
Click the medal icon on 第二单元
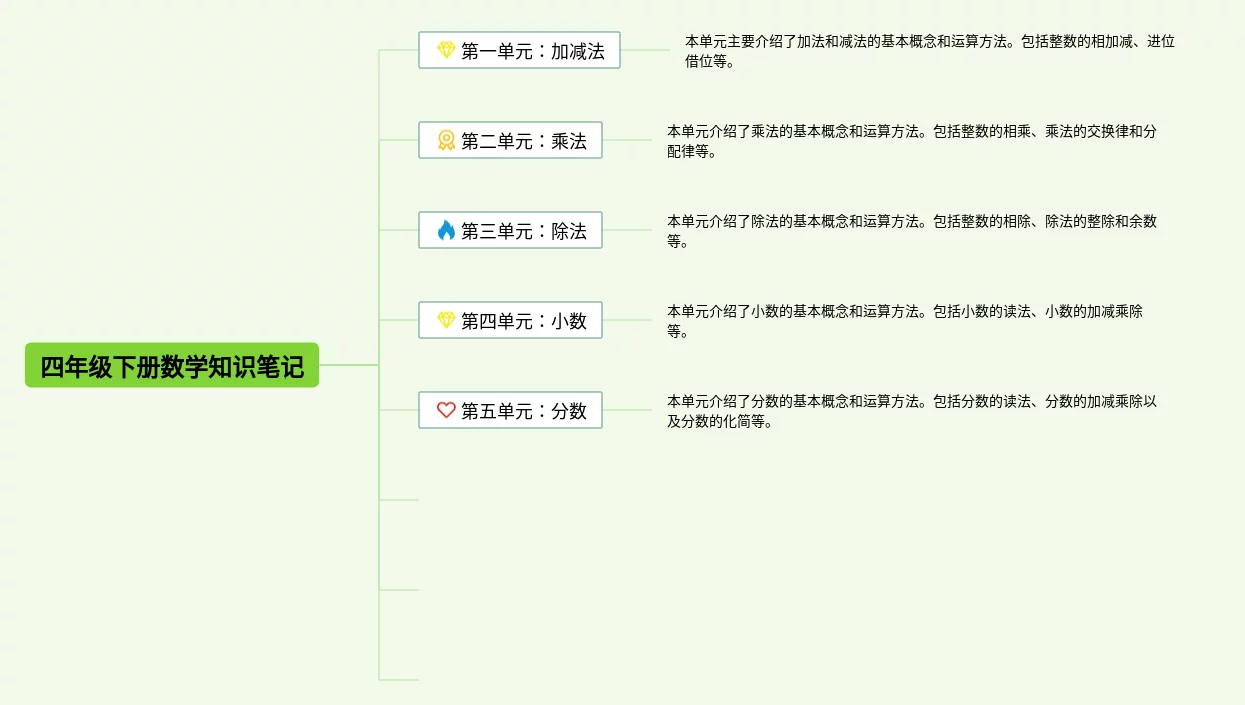click(446, 140)
